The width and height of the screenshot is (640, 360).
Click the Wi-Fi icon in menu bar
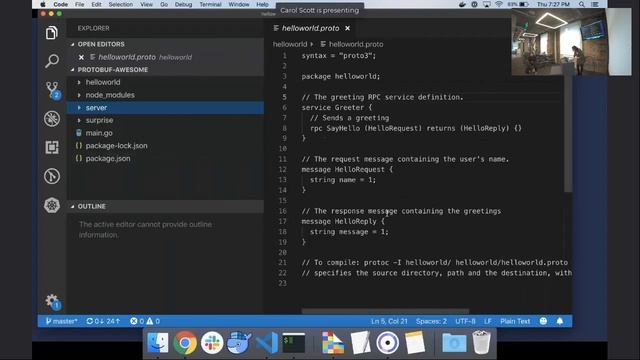pyautogui.click(x=499, y=4)
